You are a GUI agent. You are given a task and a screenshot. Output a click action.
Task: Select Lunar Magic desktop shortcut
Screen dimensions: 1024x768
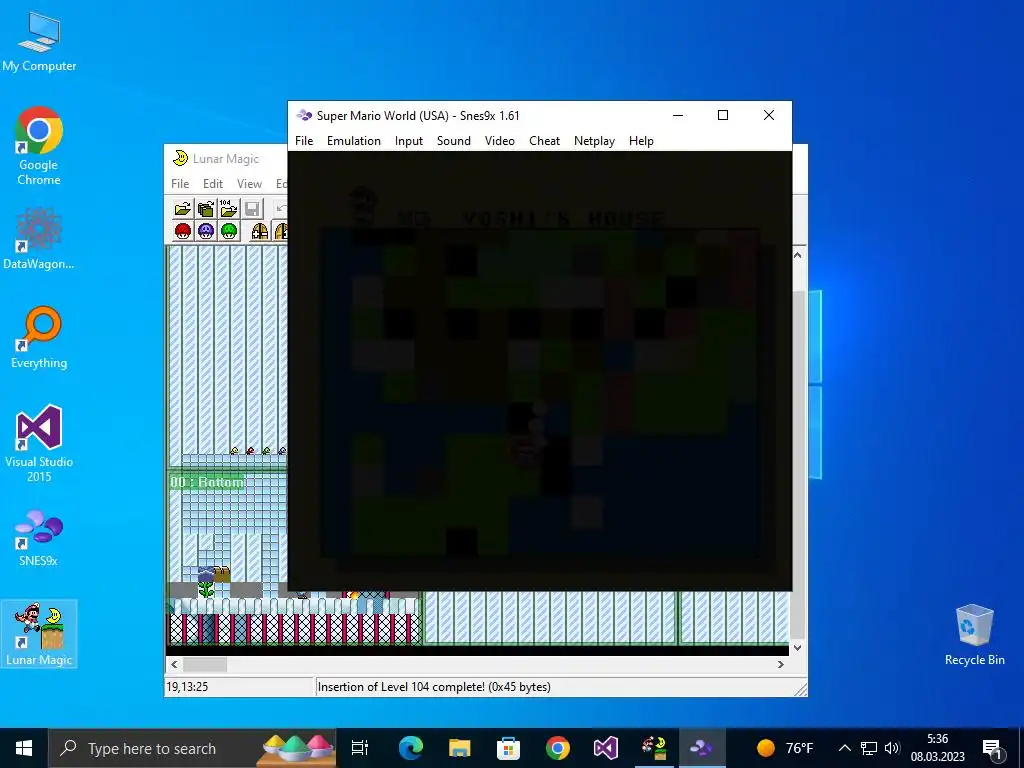[x=39, y=633]
